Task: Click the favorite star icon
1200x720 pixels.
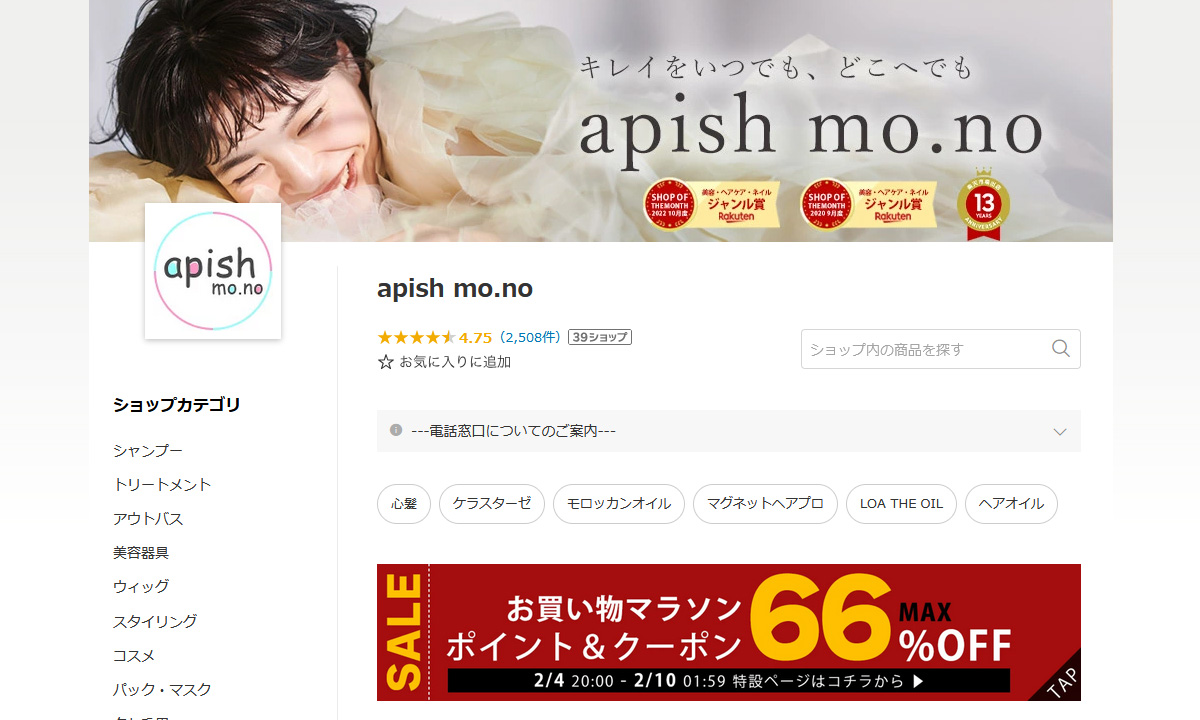Action: 386,362
